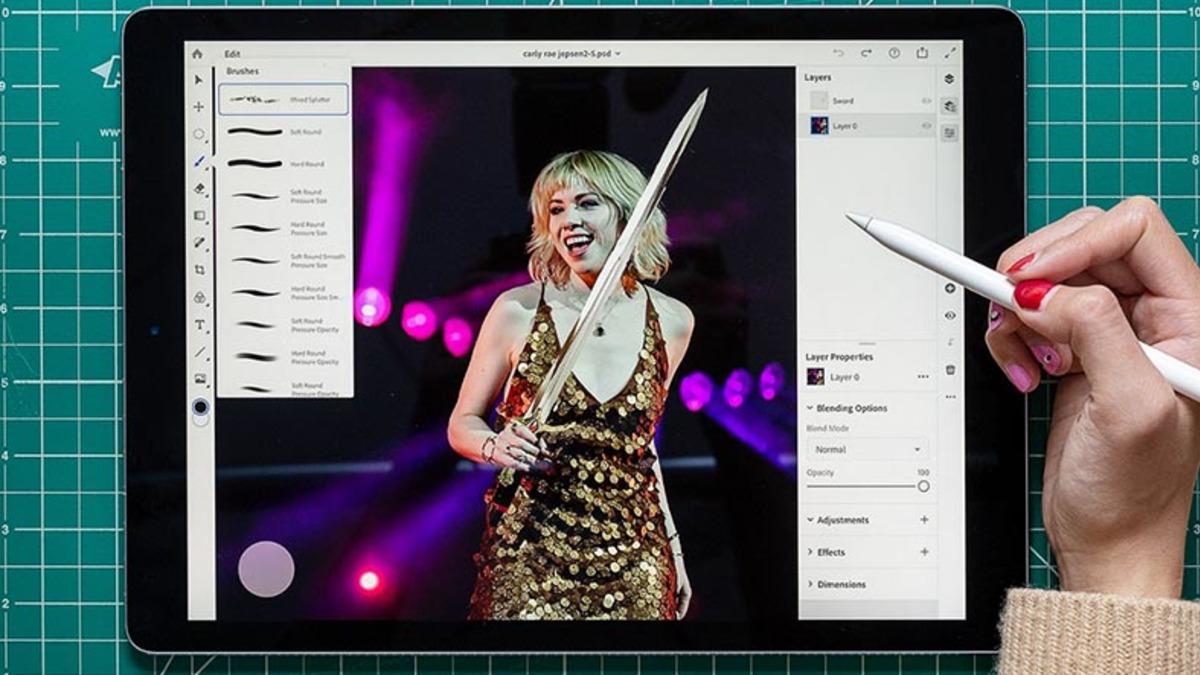This screenshot has height=675, width=1200.
Task: Select the Eraser tool
Action: [198, 186]
